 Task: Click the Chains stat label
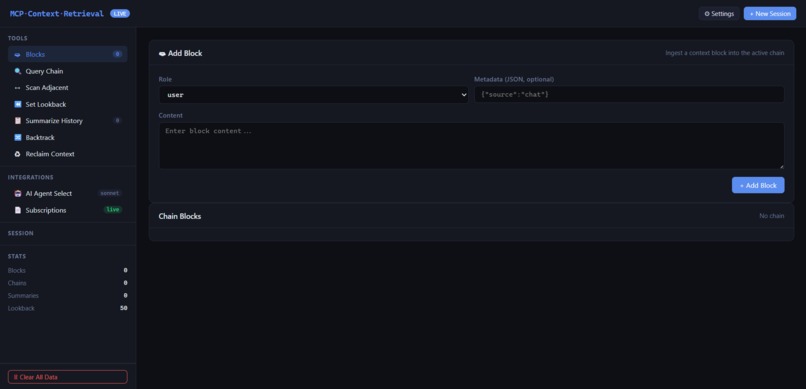coord(17,283)
